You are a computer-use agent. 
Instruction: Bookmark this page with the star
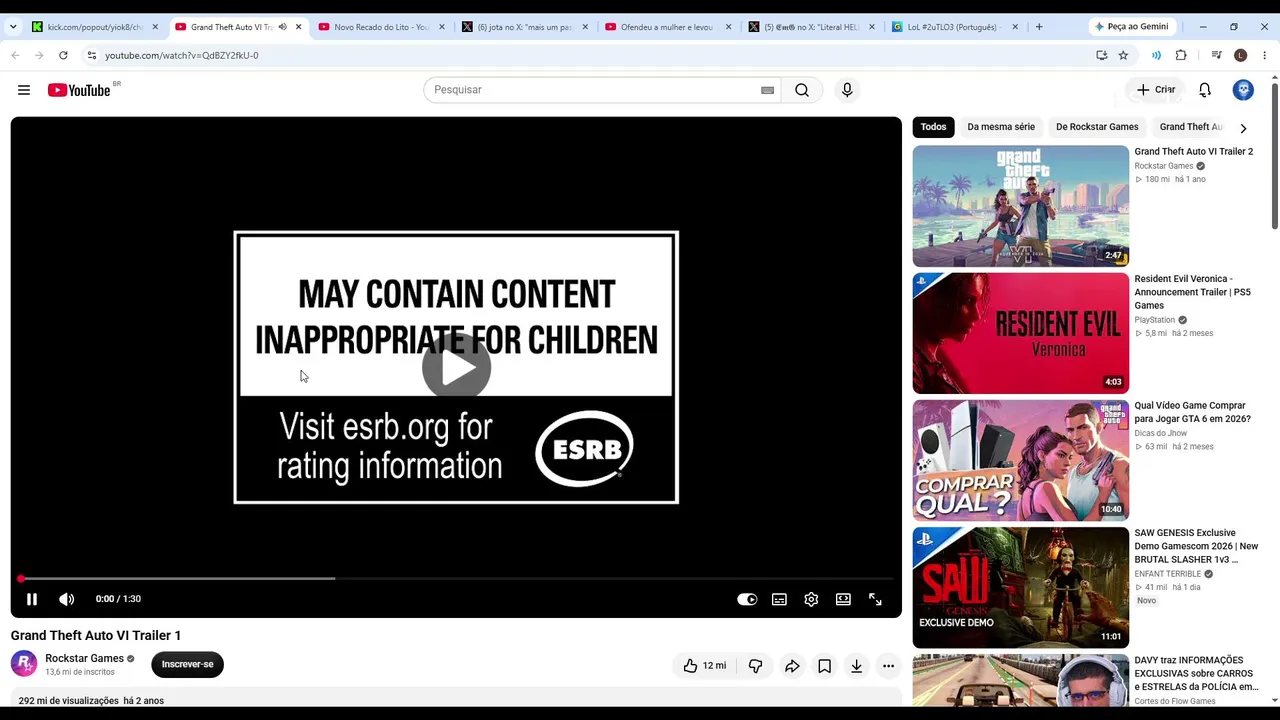[x=1123, y=55]
